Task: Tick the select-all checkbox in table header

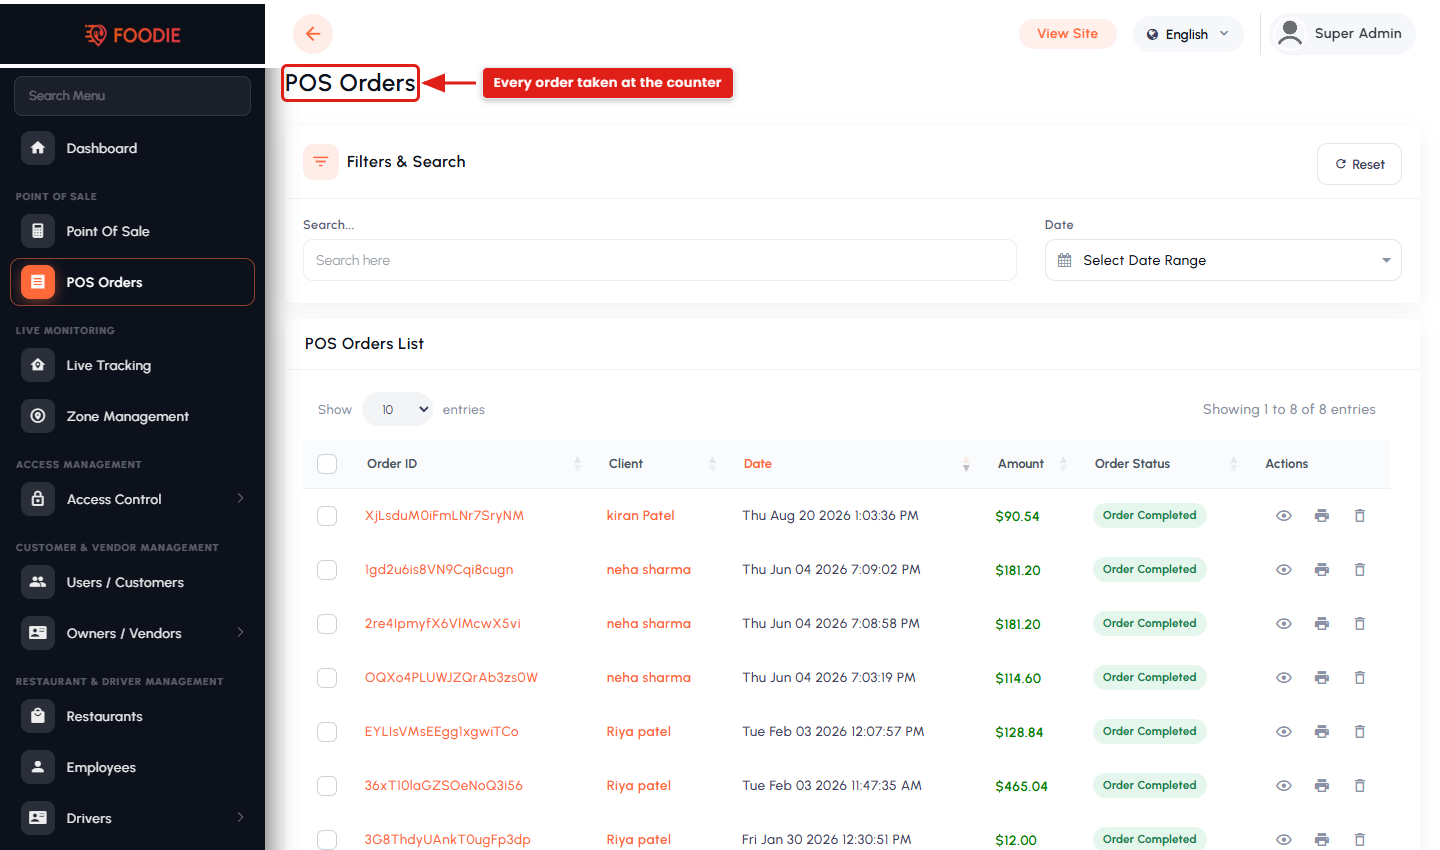Action: point(327,464)
